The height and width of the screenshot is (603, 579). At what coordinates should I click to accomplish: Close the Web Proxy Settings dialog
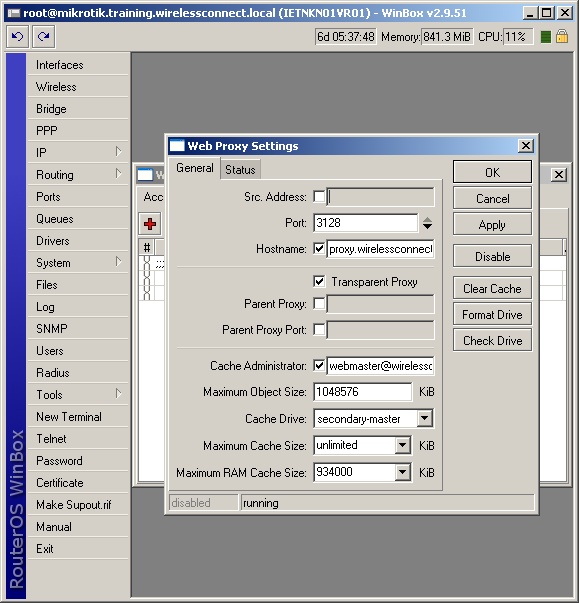(x=526, y=146)
